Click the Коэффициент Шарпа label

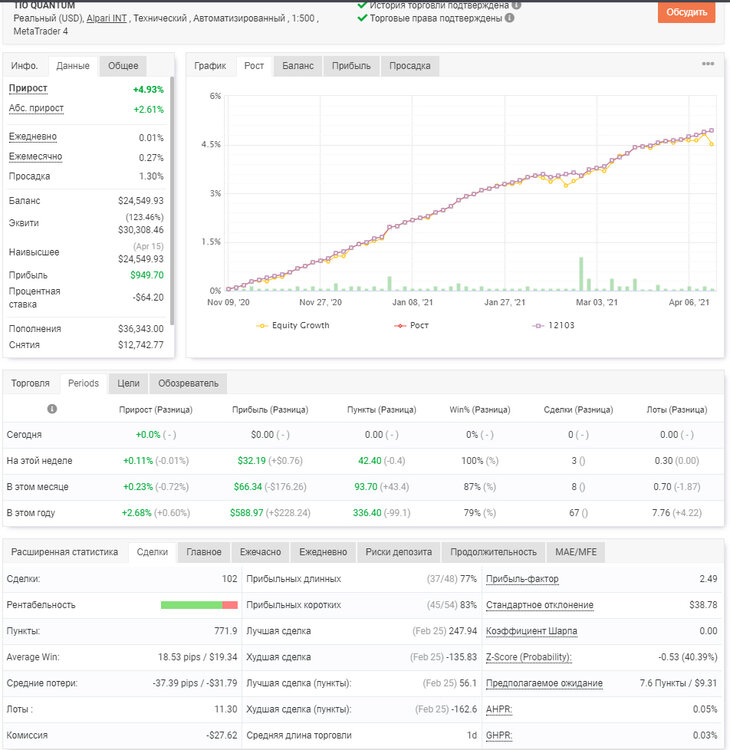(531, 631)
